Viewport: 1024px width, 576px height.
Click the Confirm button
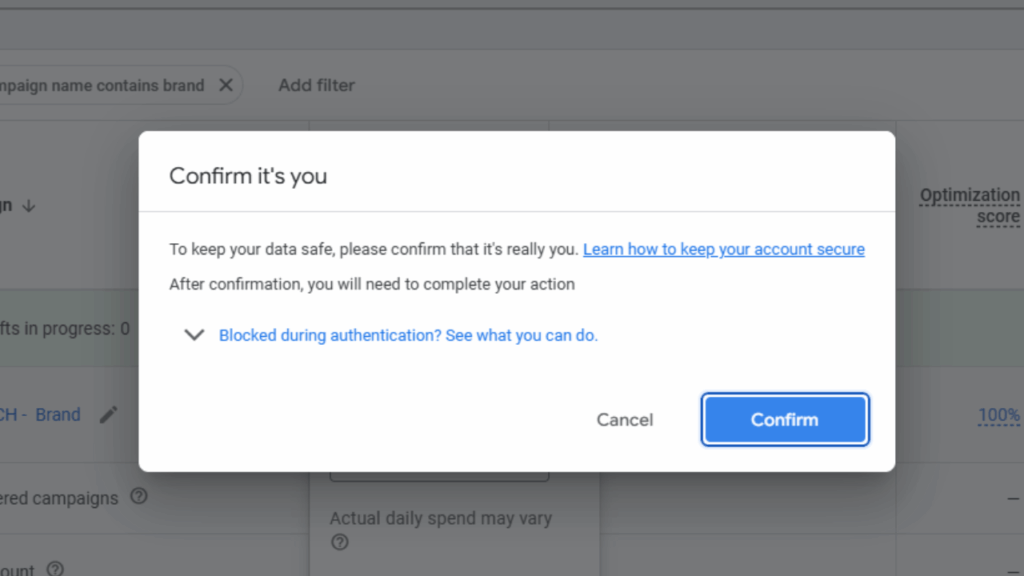pos(784,419)
